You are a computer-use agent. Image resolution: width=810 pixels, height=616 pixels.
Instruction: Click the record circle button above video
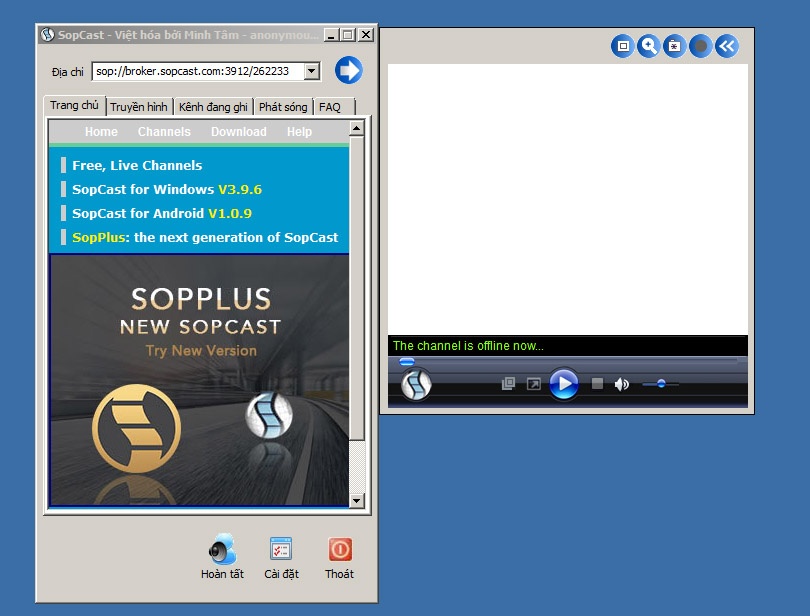point(701,46)
